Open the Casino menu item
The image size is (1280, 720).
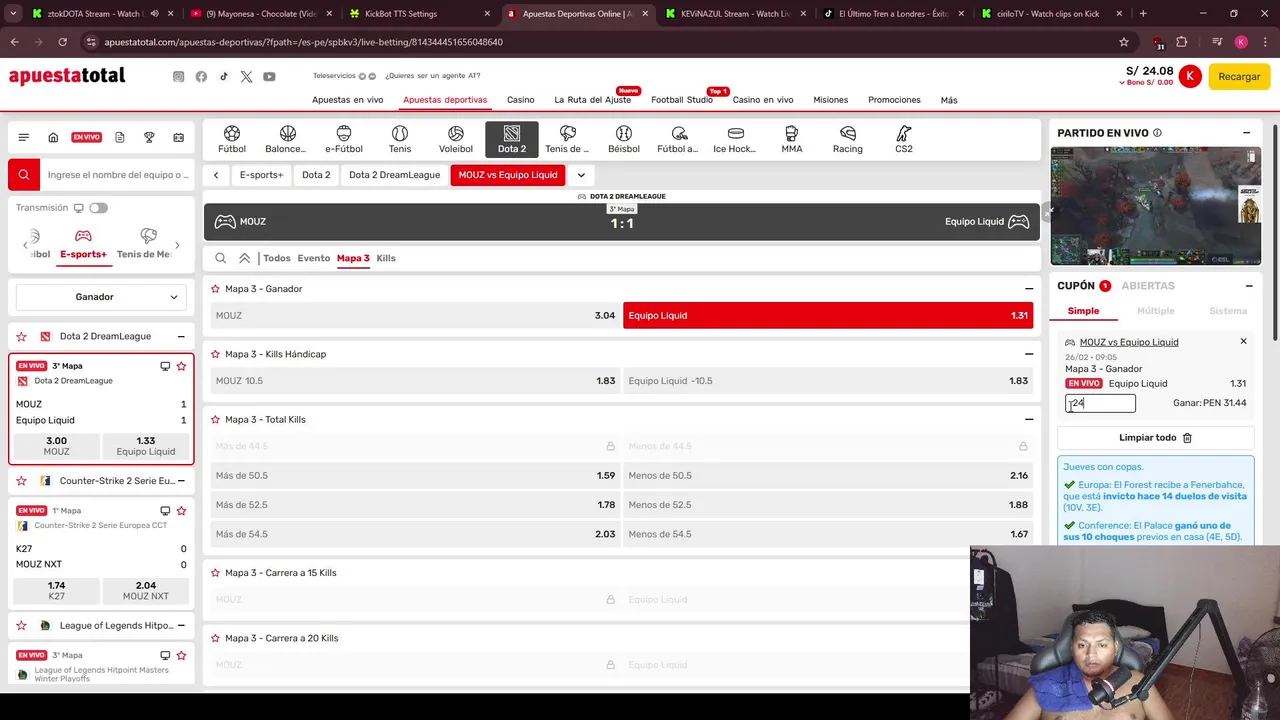[520, 100]
